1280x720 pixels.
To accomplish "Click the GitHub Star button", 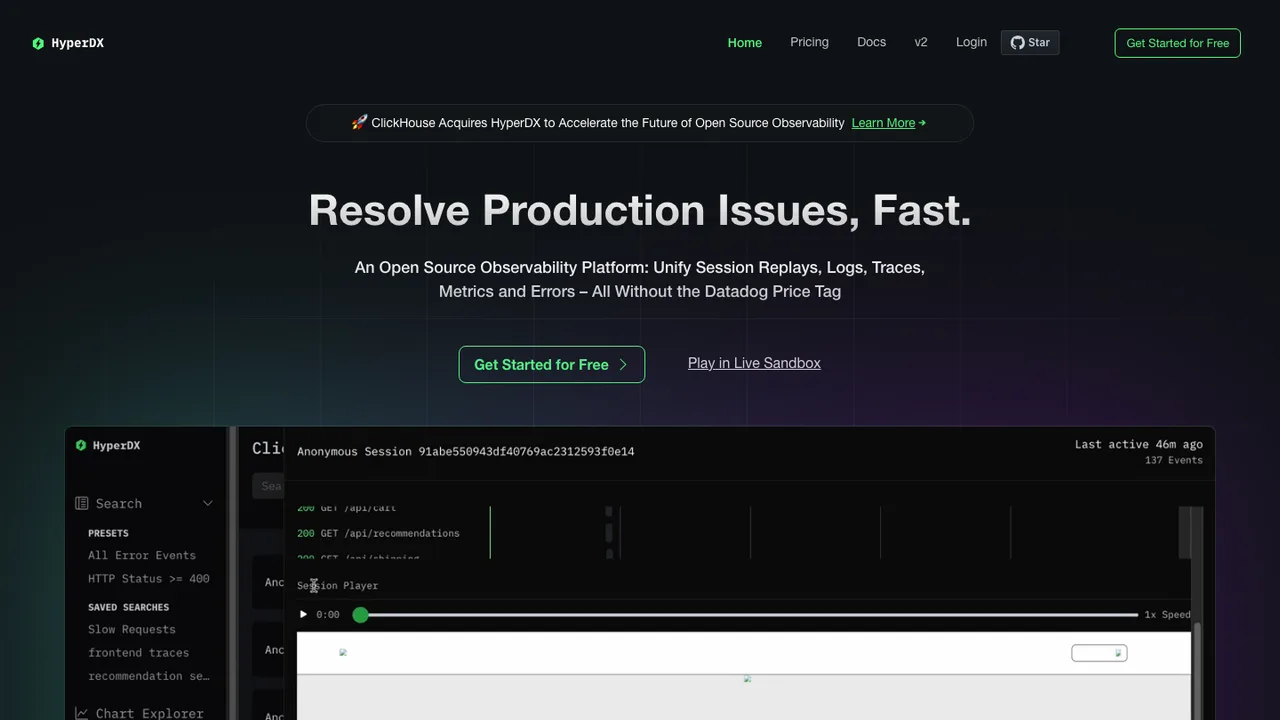I will [x=1030, y=43].
